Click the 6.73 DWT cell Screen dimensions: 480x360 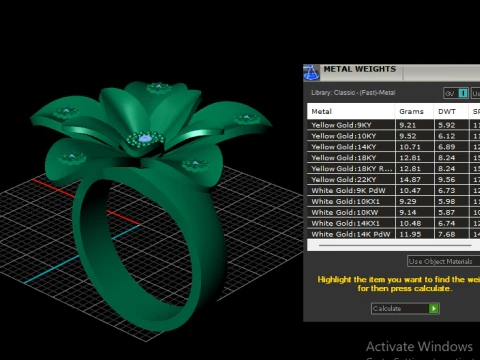pyautogui.click(x=451, y=191)
